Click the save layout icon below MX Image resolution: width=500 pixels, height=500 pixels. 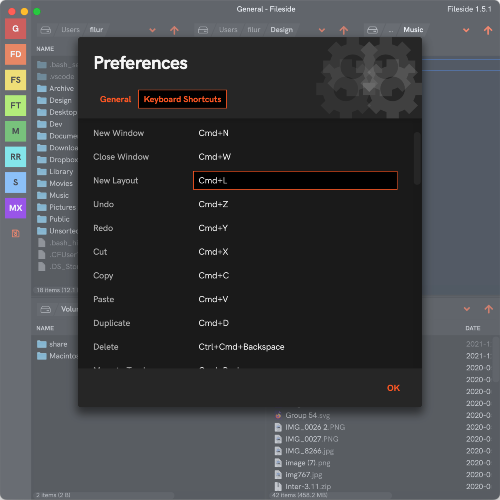pos(15,233)
